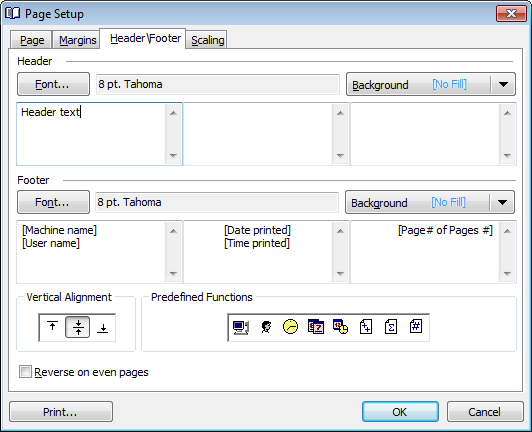This screenshot has height=432, width=532.
Task: Click the up arrow of right header scrollbar
Action: [507, 113]
